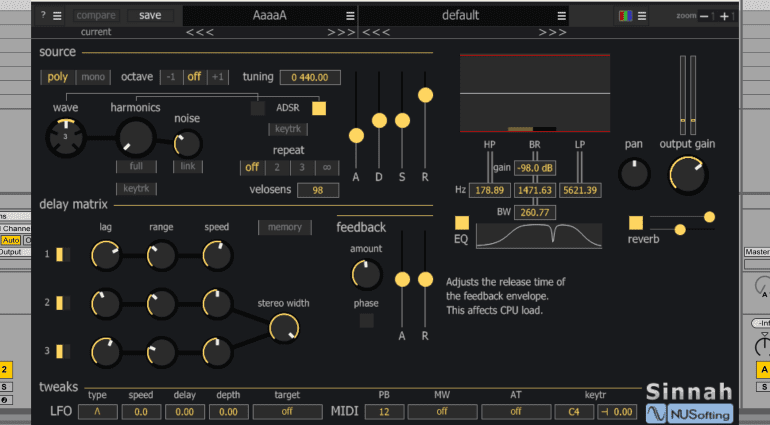The height and width of the screenshot is (425, 770).
Task: Click the save button
Action: click(150, 16)
